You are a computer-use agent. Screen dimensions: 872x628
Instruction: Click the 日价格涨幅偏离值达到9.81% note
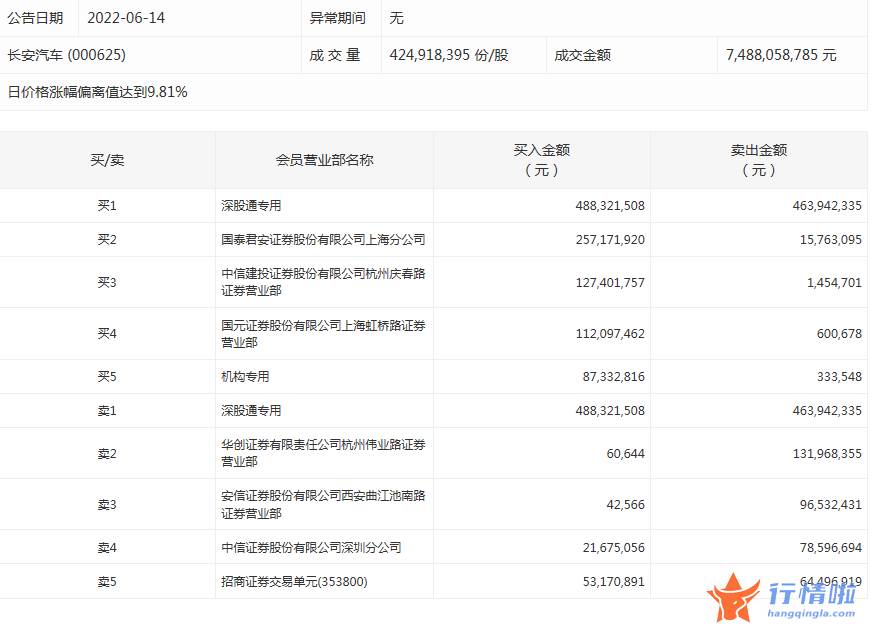[x=97, y=92]
